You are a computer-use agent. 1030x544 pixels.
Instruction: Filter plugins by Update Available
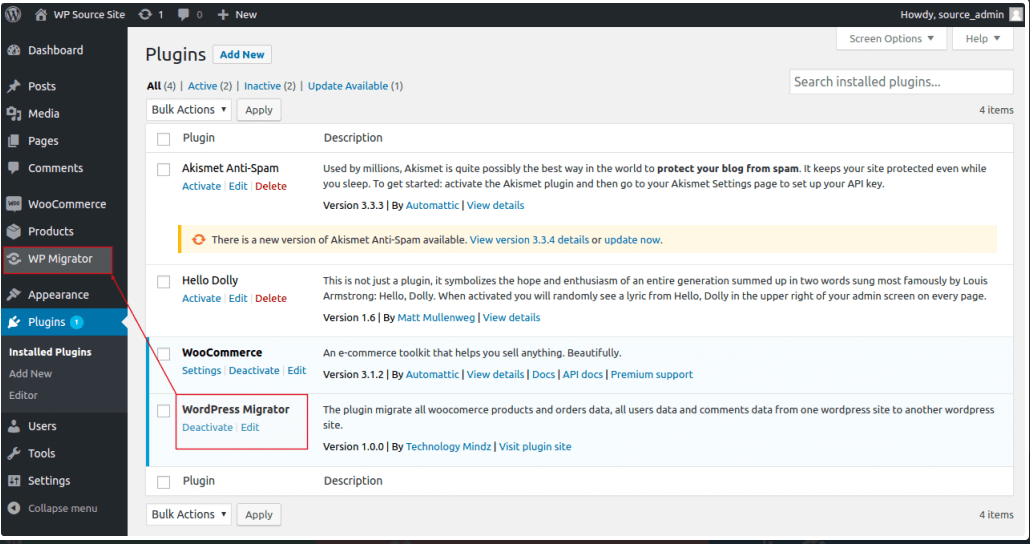[x=348, y=86]
